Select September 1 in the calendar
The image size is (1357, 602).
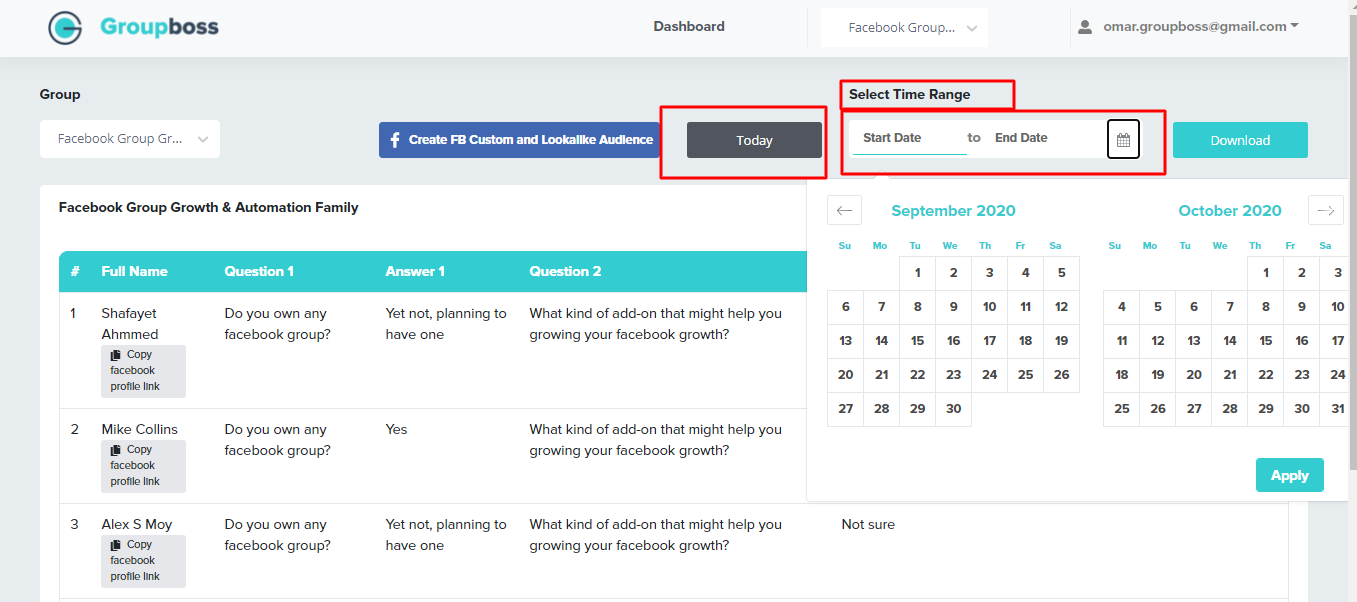pos(917,273)
